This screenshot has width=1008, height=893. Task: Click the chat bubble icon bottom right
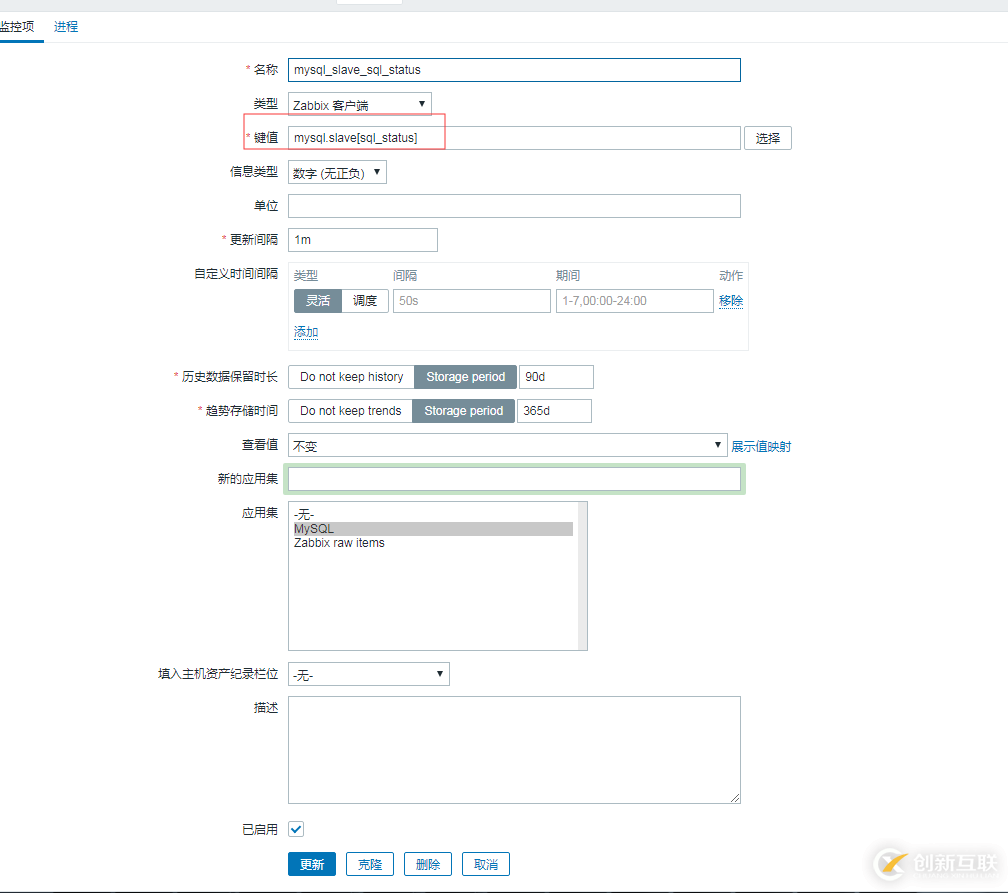click(x=888, y=862)
